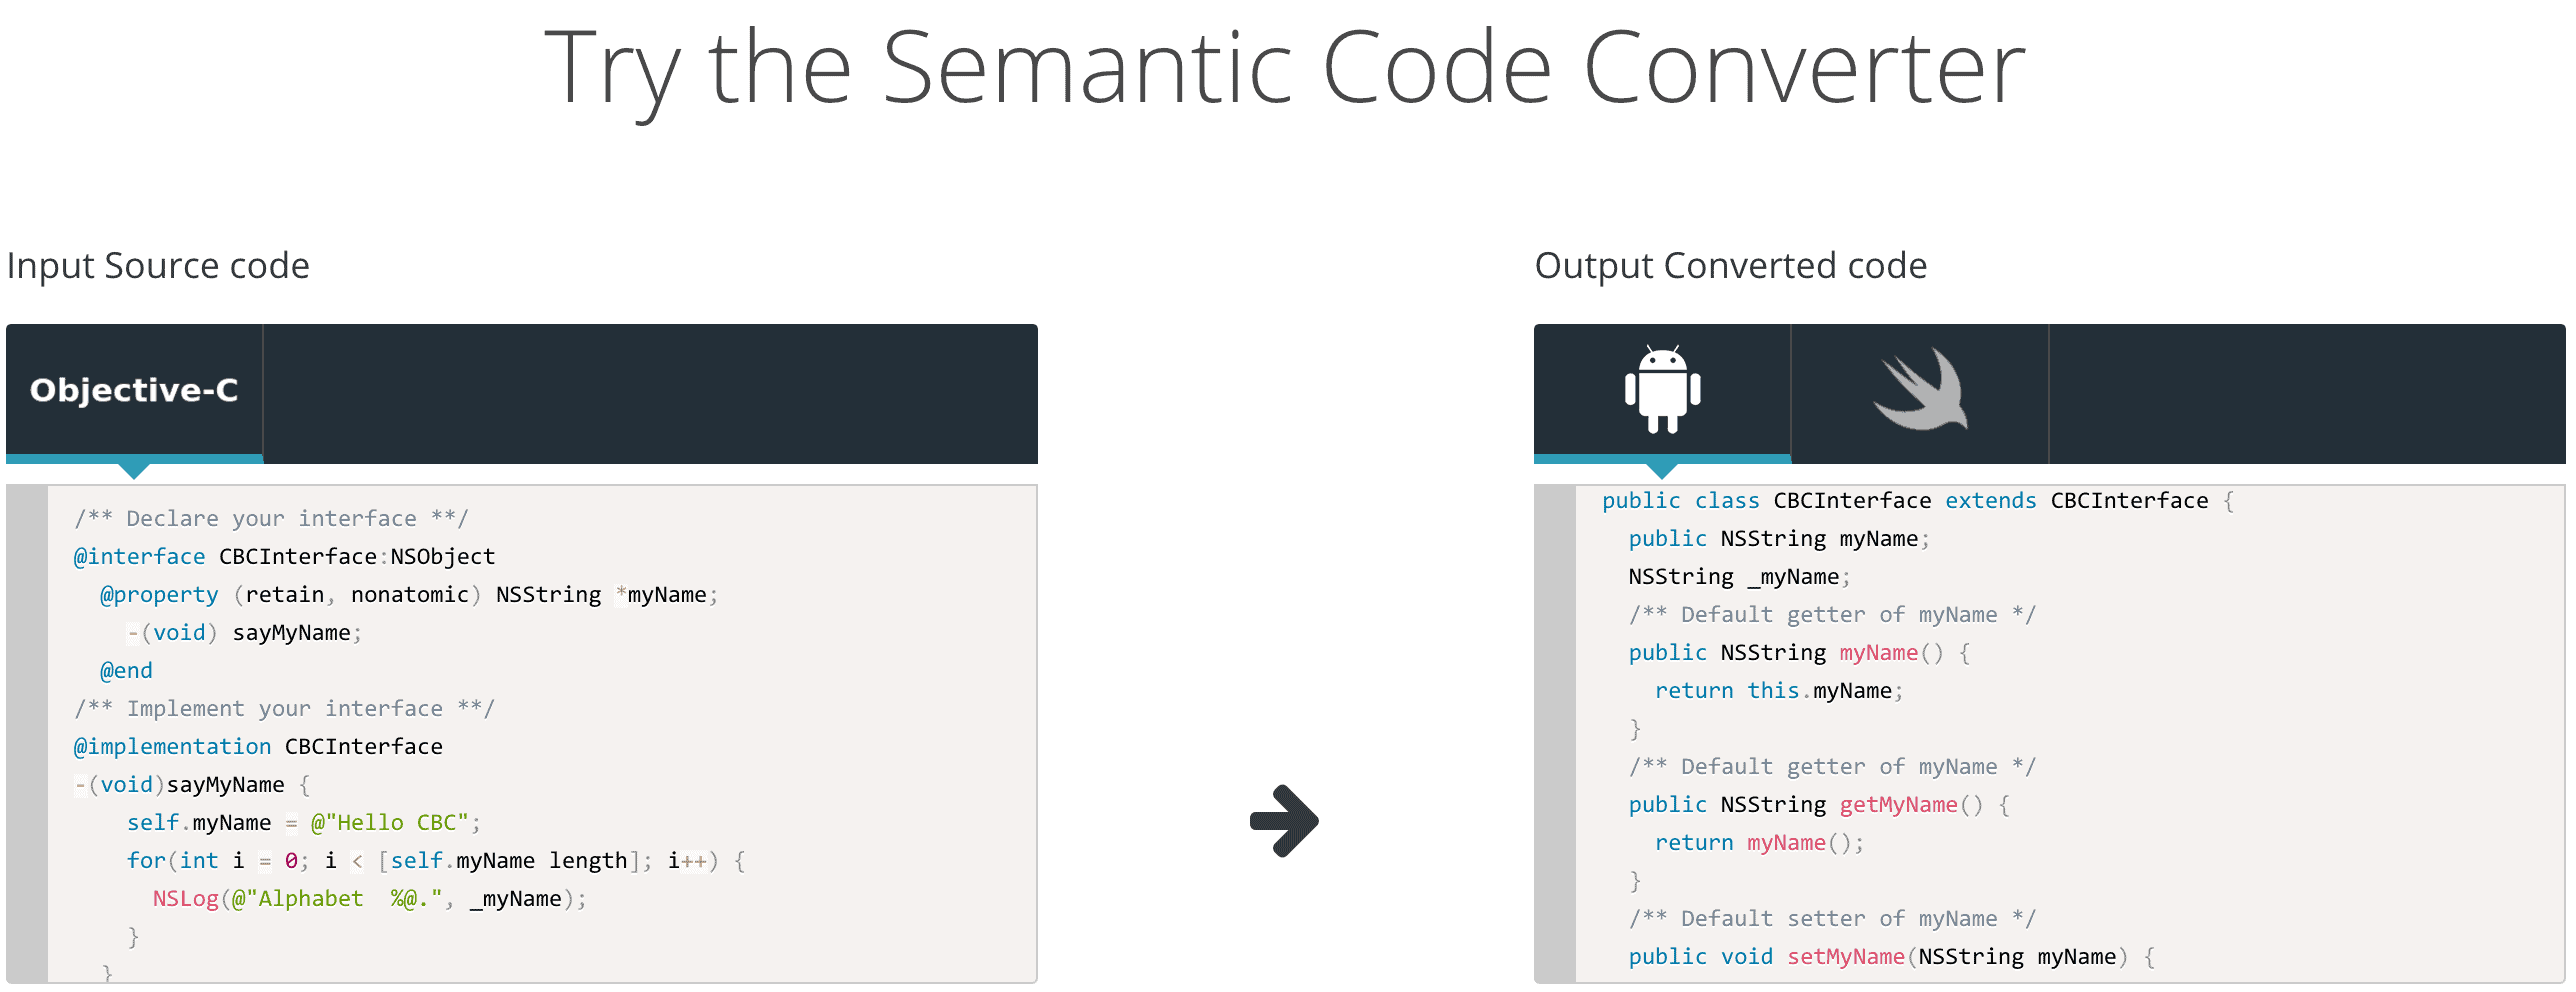The height and width of the screenshot is (992, 2576).
Task: Click the convert arrow icon
Action: click(x=1285, y=821)
